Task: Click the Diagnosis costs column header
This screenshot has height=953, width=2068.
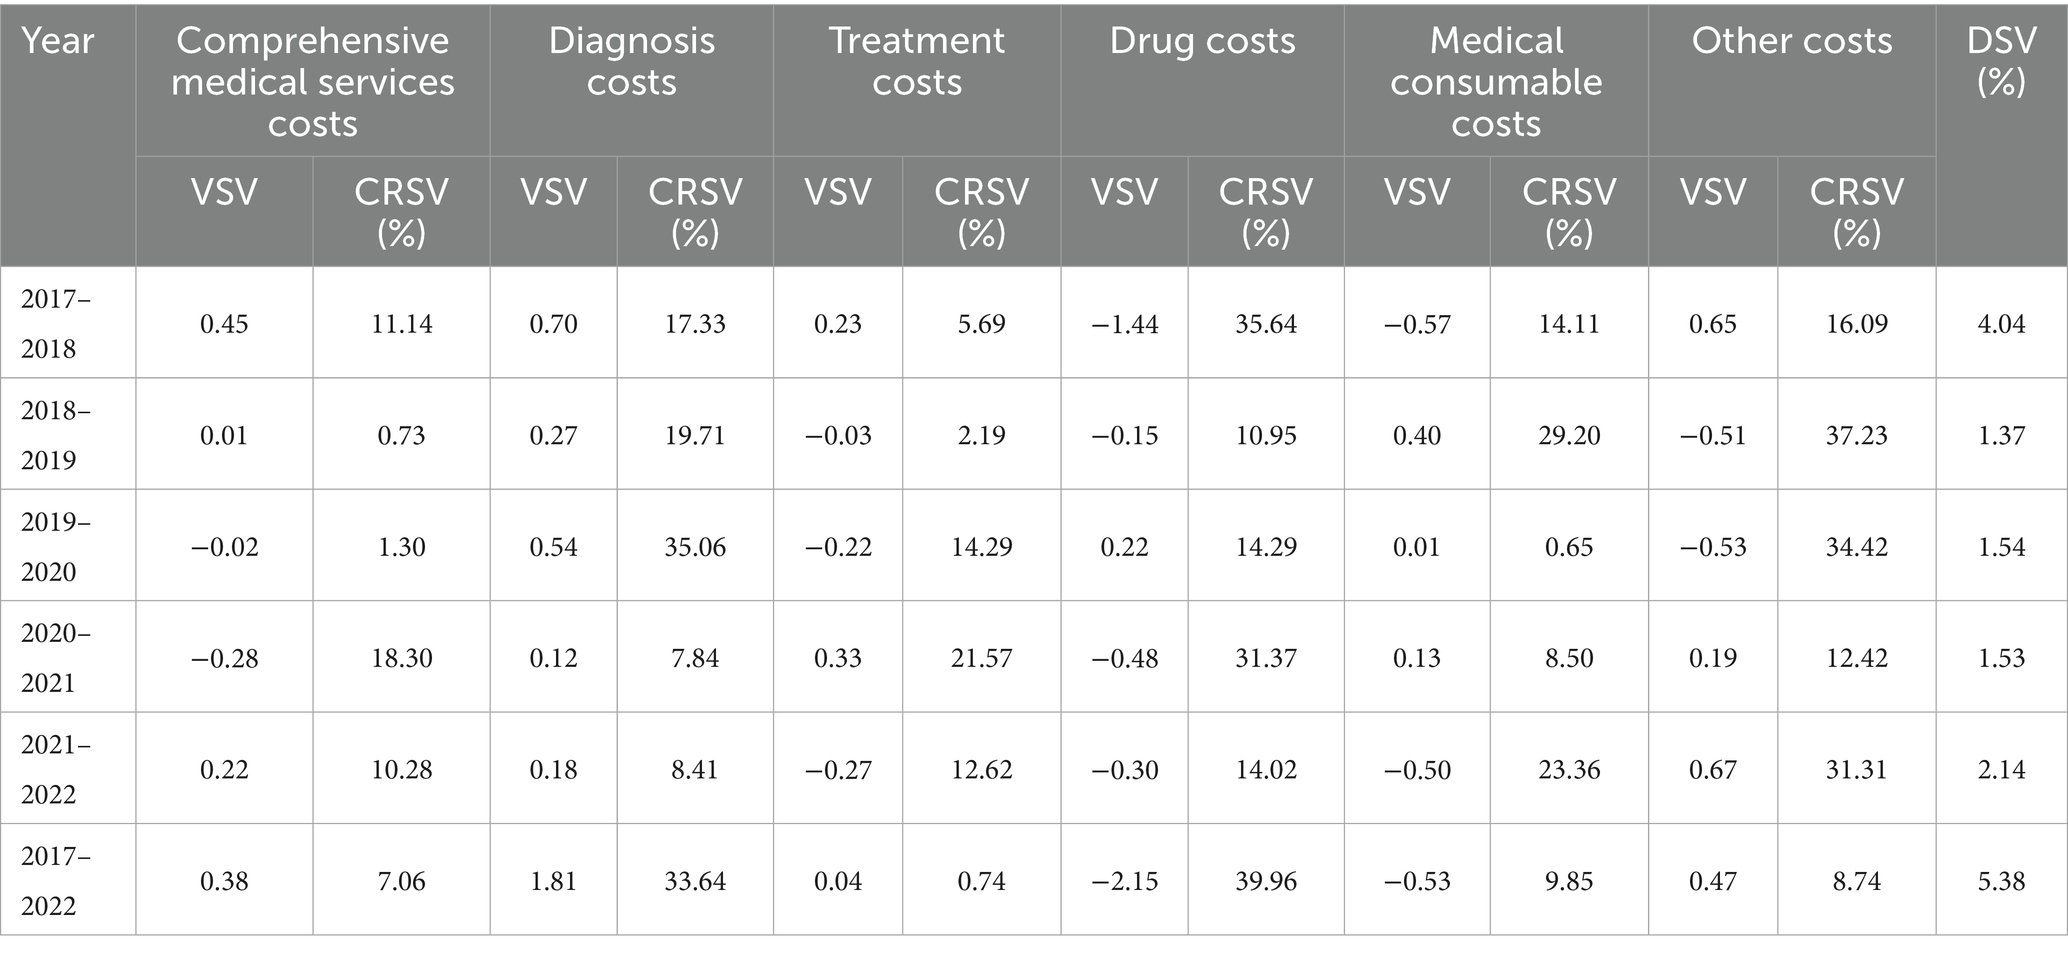Action: coord(631,61)
